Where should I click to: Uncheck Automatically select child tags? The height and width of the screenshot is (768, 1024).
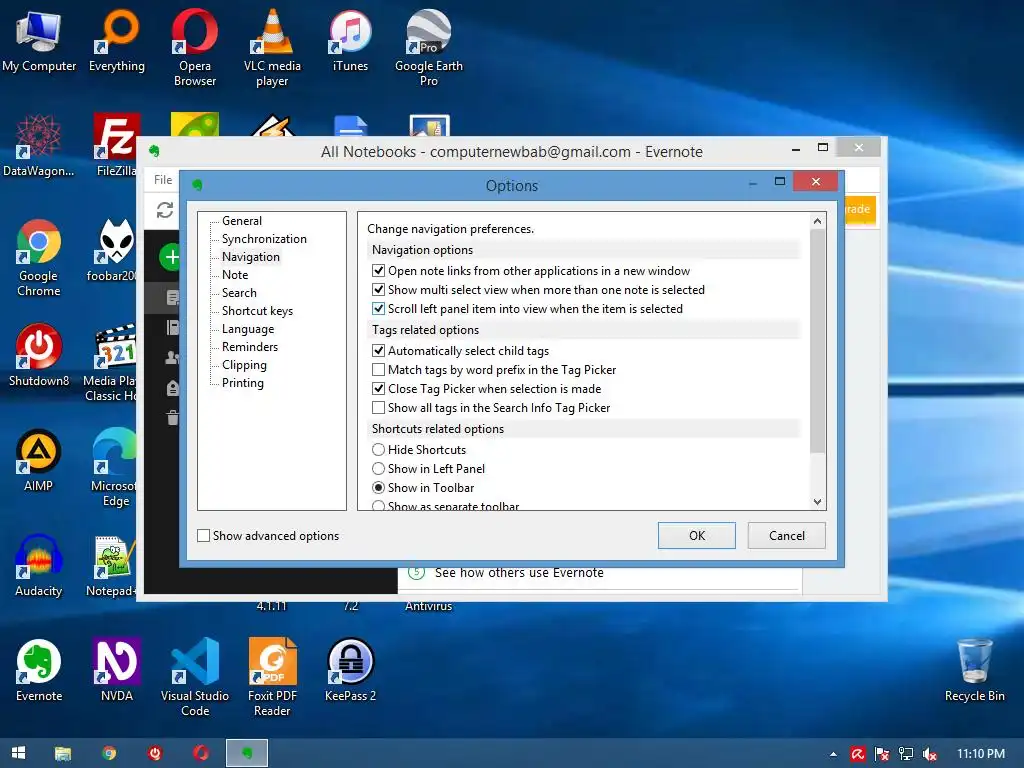click(378, 351)
